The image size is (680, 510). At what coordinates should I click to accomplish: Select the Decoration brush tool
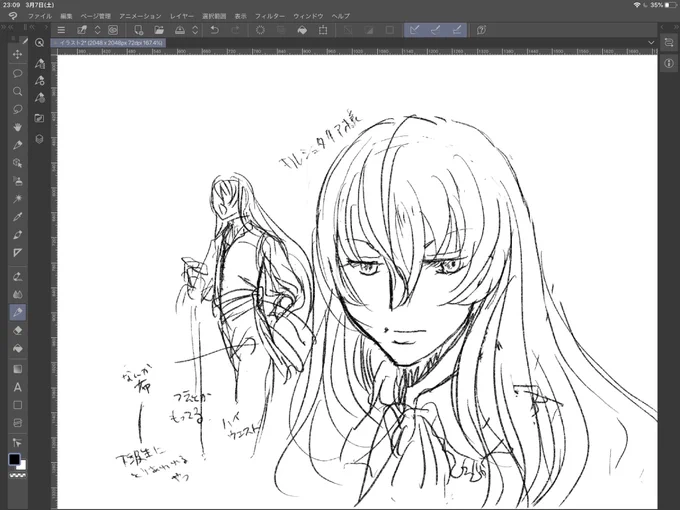pyautogui.click(x=17, y=276)
